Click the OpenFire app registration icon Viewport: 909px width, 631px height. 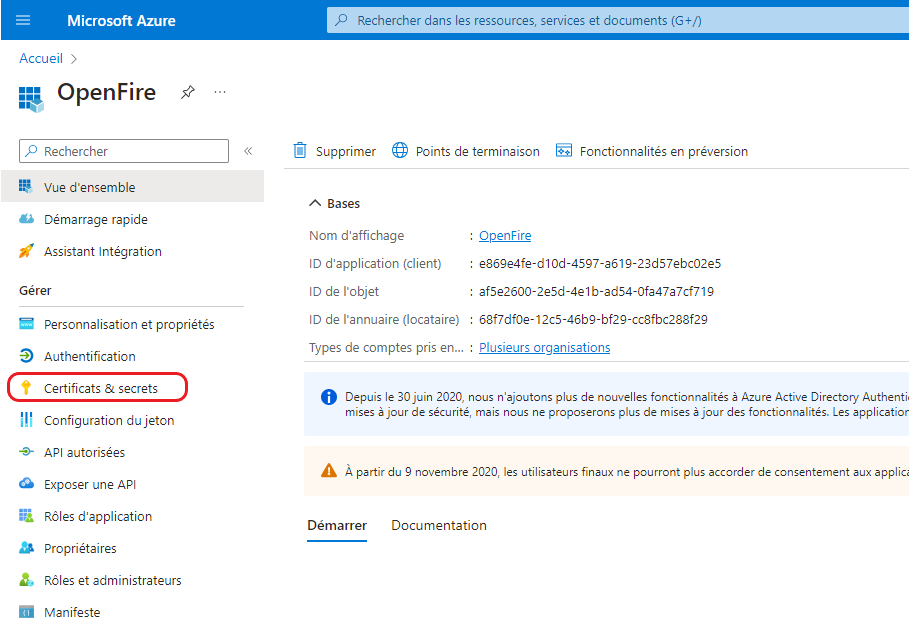click(31, 99)
